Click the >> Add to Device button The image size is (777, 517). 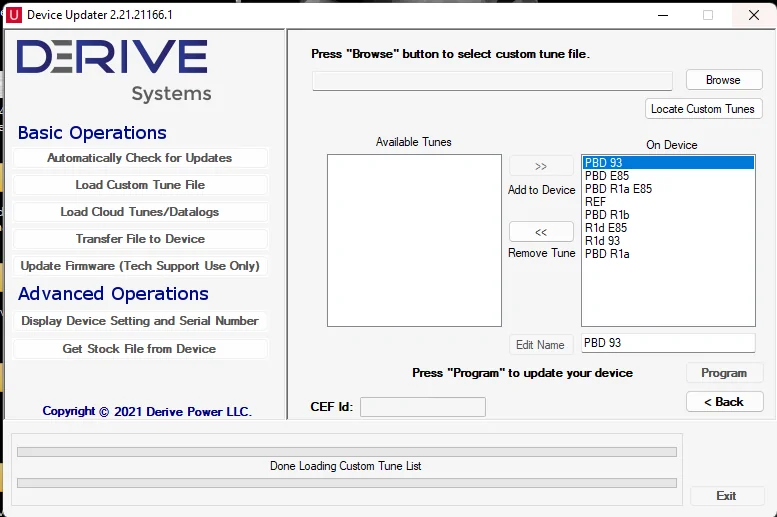541,167
